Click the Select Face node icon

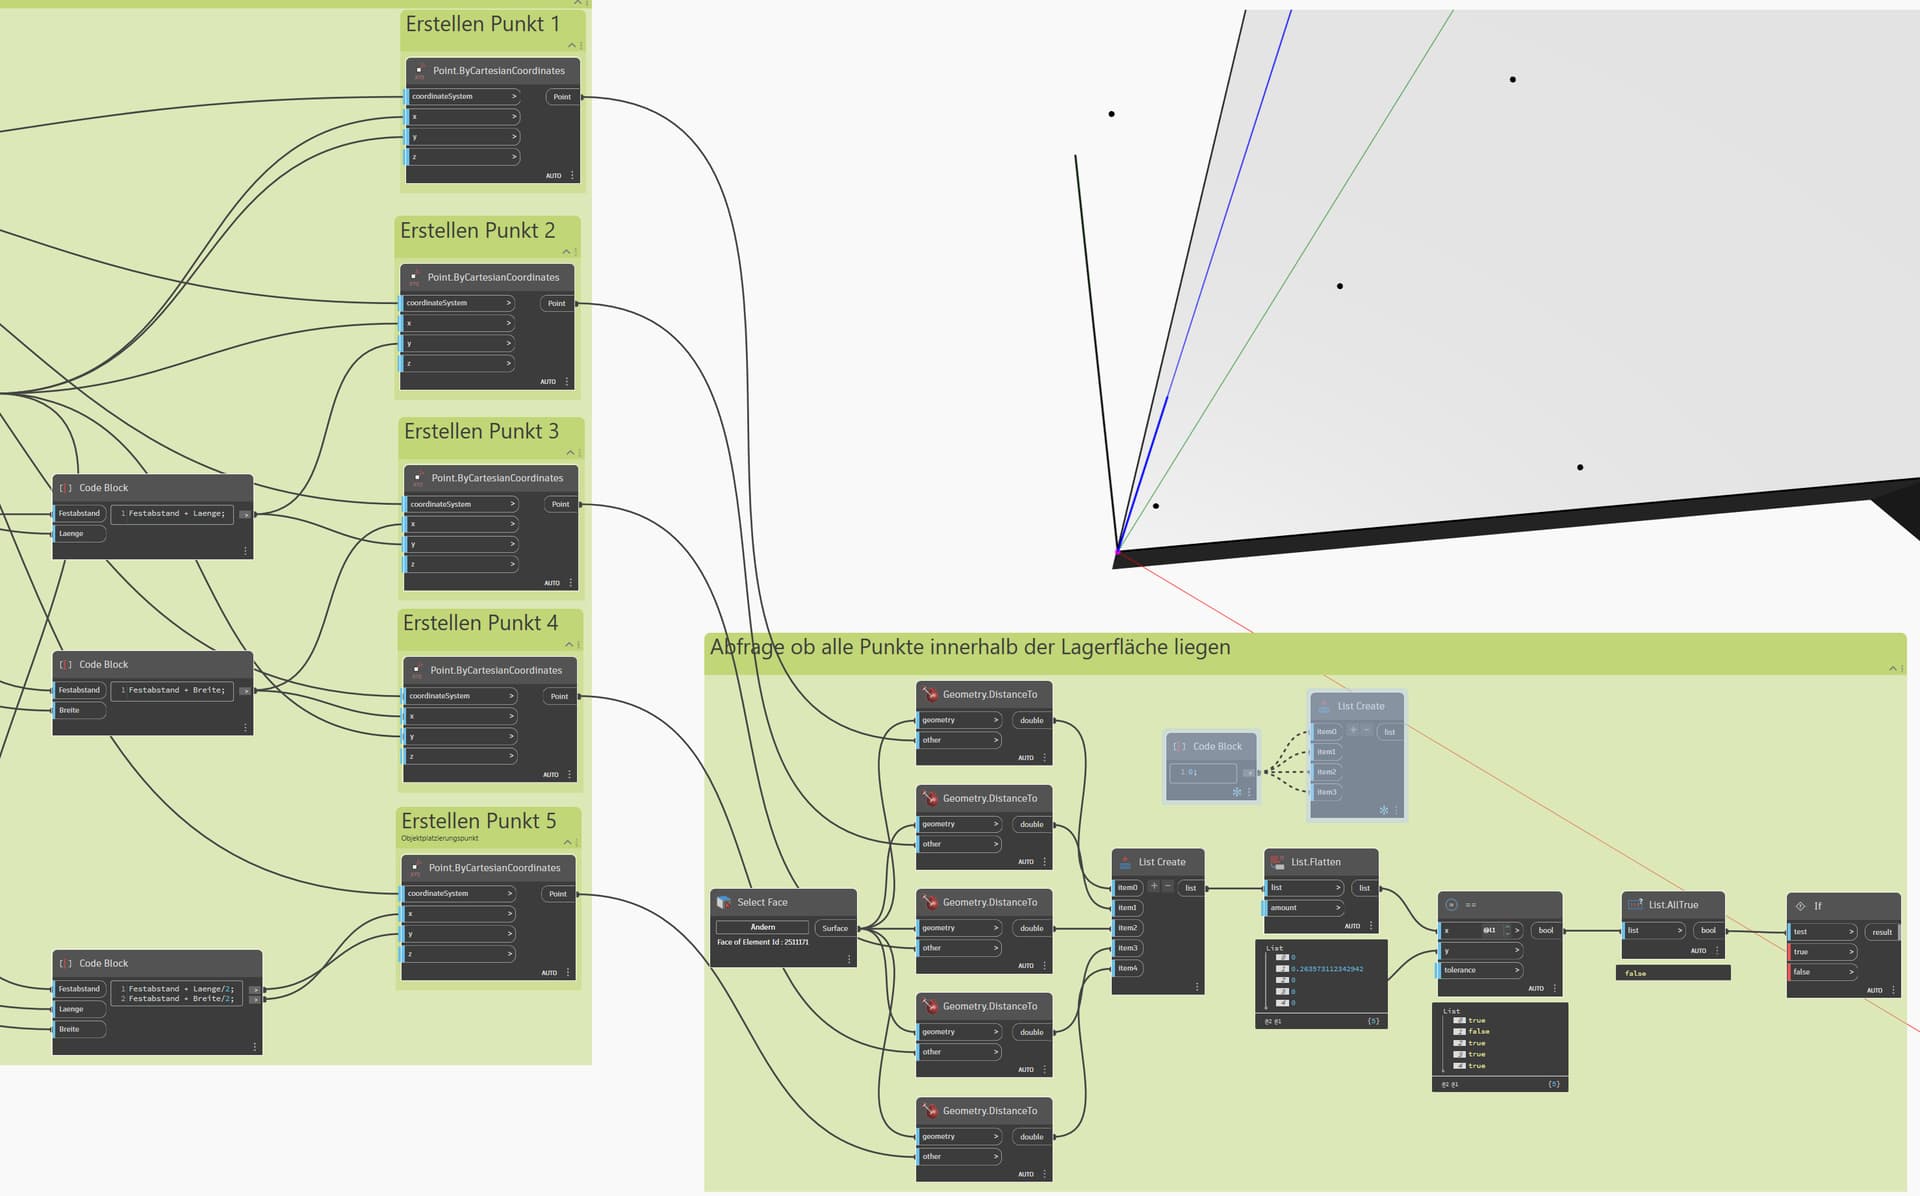[724, 902]
